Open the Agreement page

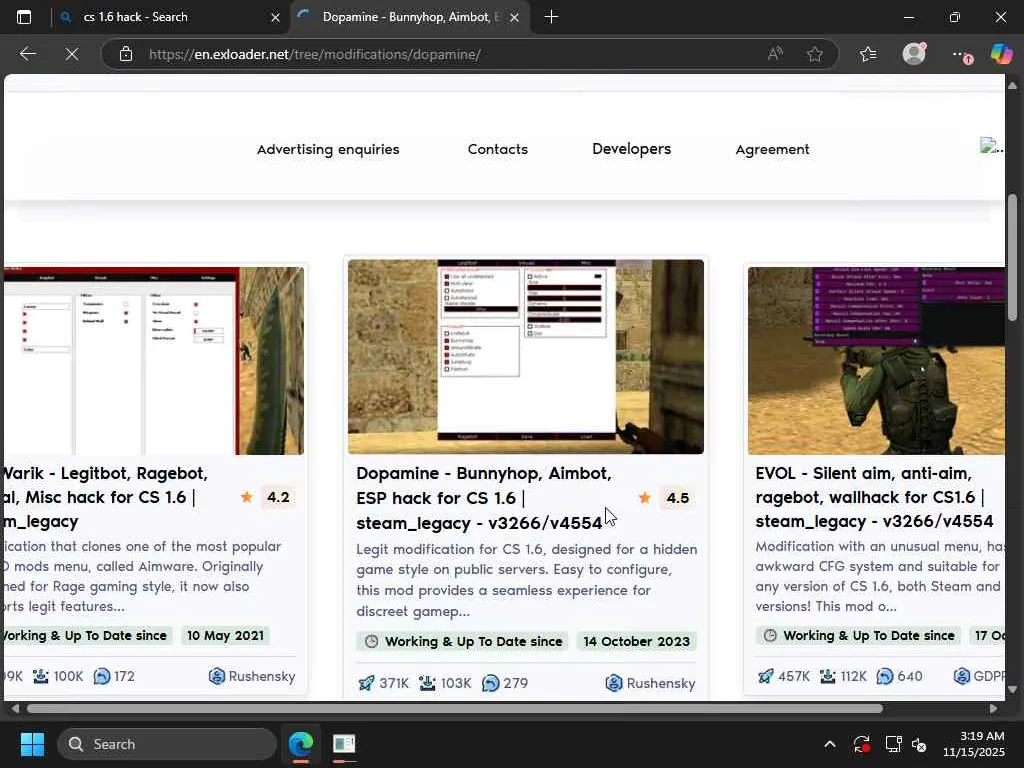(x=773, y=149)
